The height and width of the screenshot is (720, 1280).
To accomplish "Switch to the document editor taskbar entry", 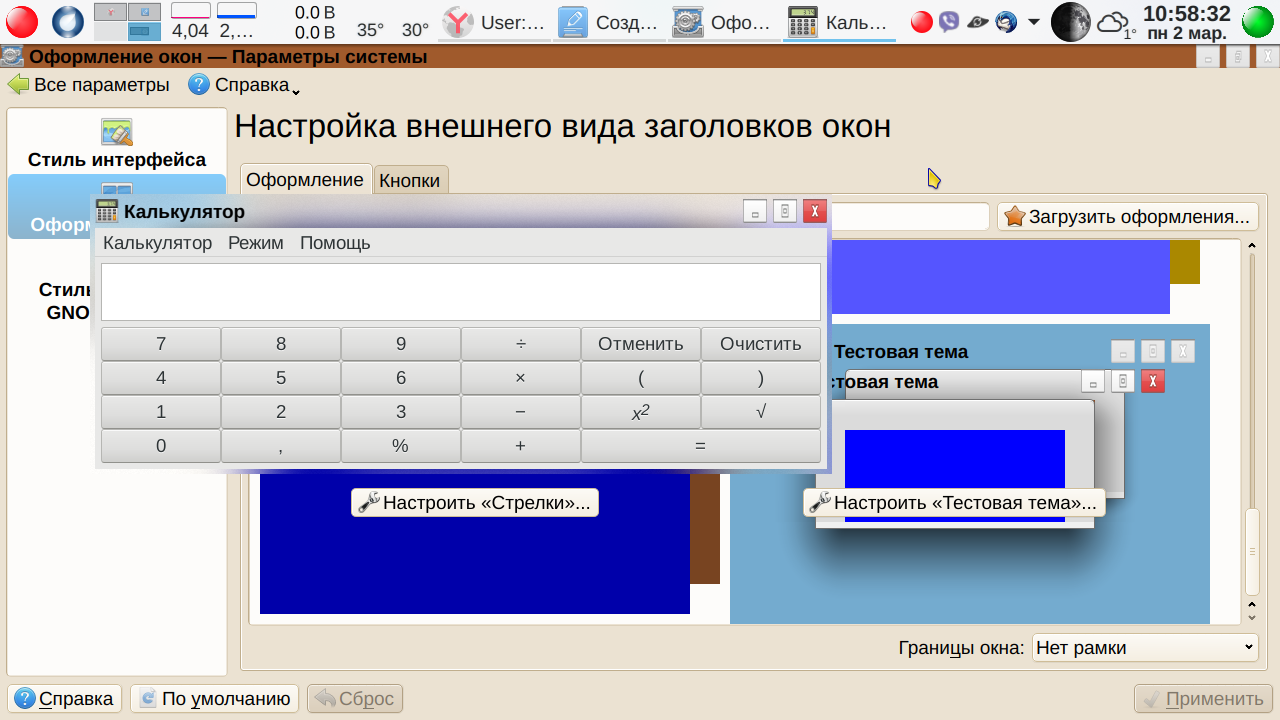I will point(609,22).
